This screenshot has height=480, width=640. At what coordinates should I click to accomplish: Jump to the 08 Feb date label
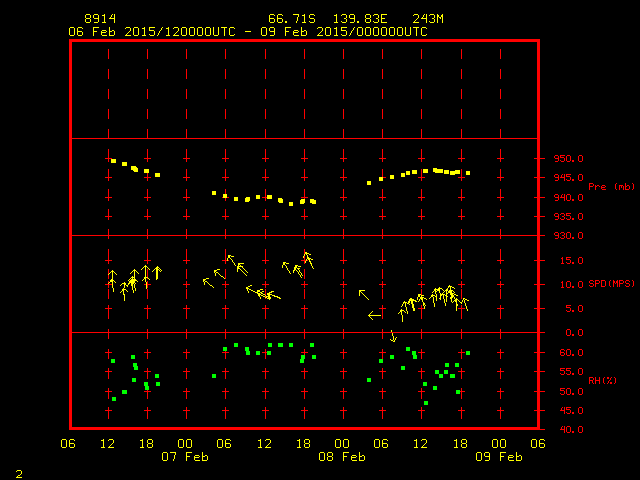342,456
